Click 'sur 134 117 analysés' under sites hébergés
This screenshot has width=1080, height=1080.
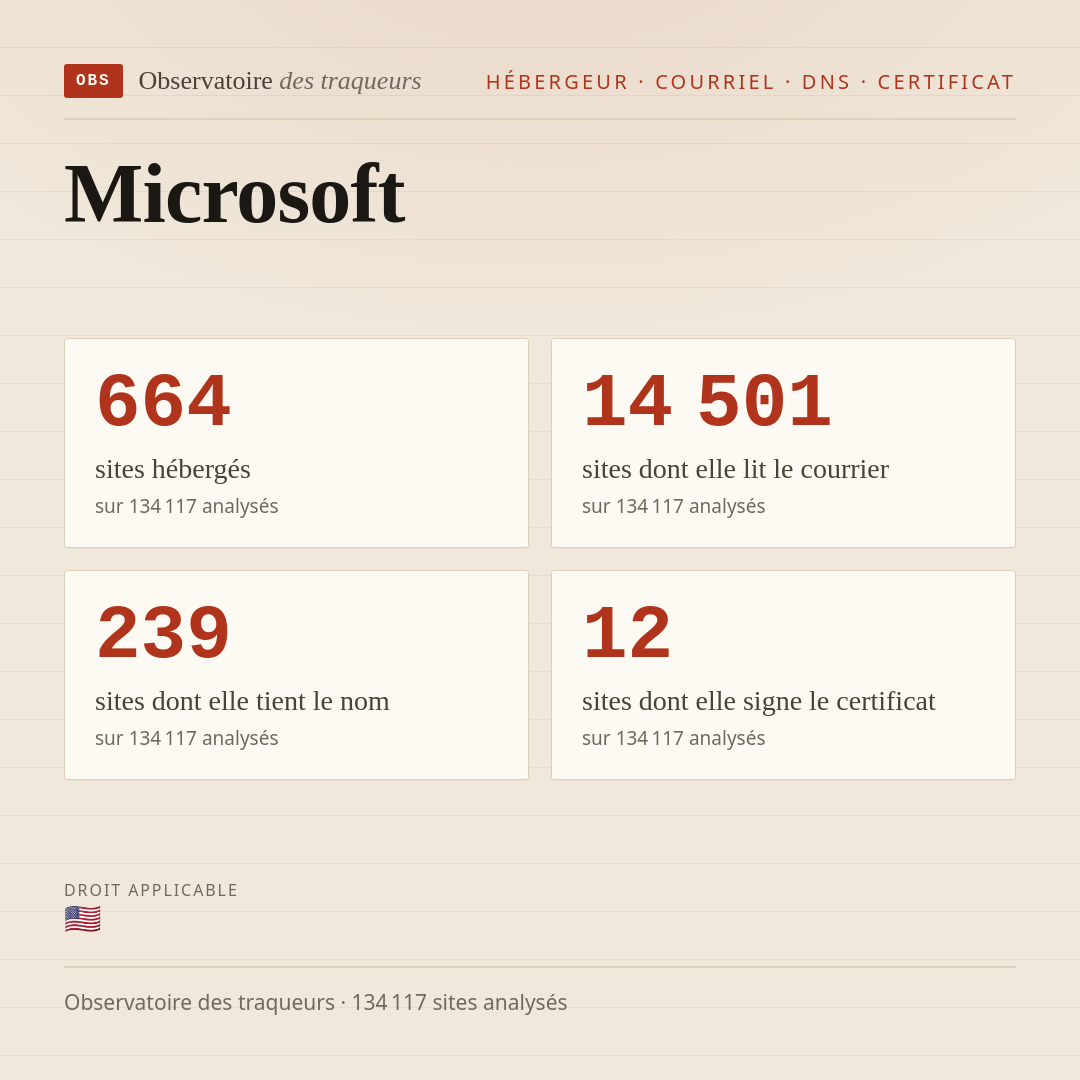(x=187, y=506)
